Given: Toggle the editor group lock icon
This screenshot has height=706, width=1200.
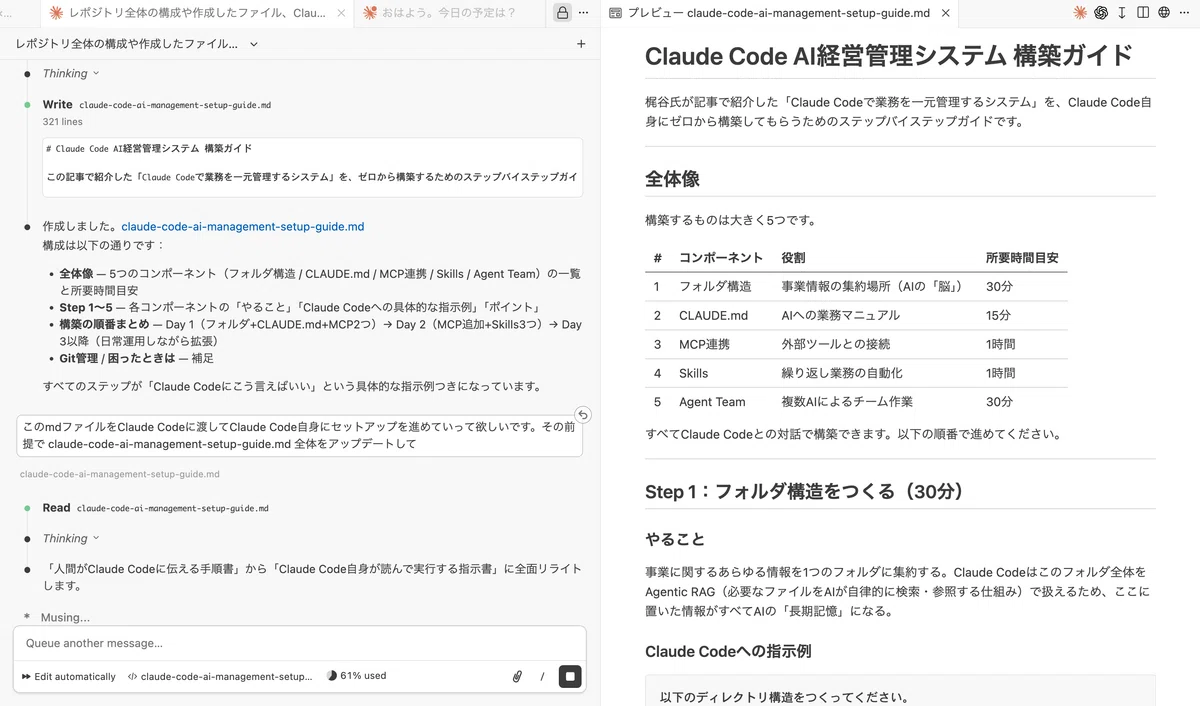Looking at the screenshot, I should tap(563, 13).
